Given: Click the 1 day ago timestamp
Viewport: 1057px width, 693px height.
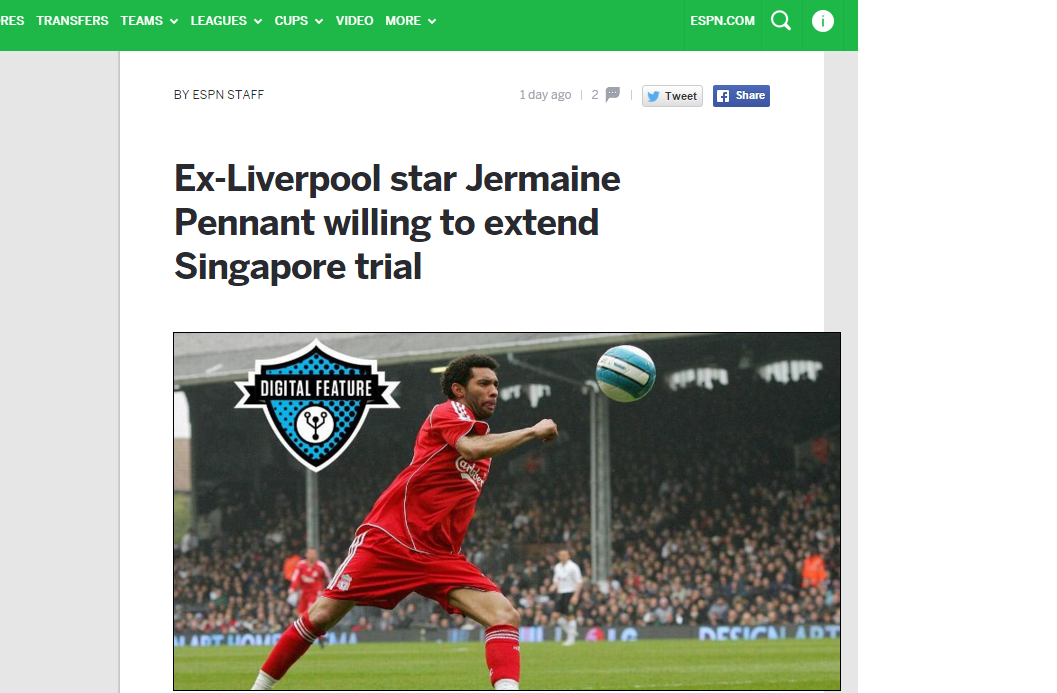Looking at the screenshot, I should coord(545,95).
